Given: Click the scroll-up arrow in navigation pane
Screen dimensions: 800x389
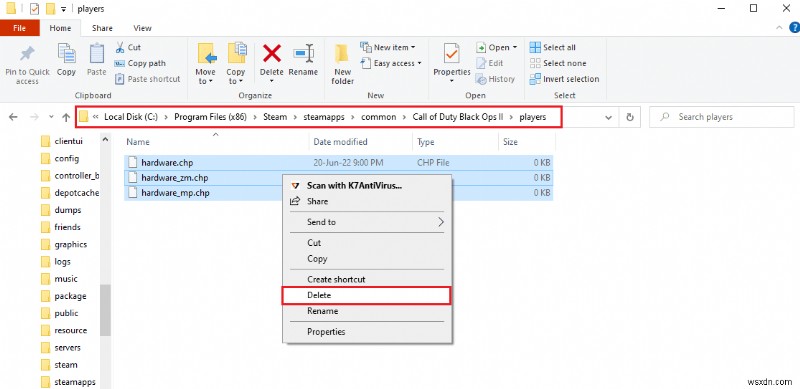Looking at the screenshot, I should (105, 139).
